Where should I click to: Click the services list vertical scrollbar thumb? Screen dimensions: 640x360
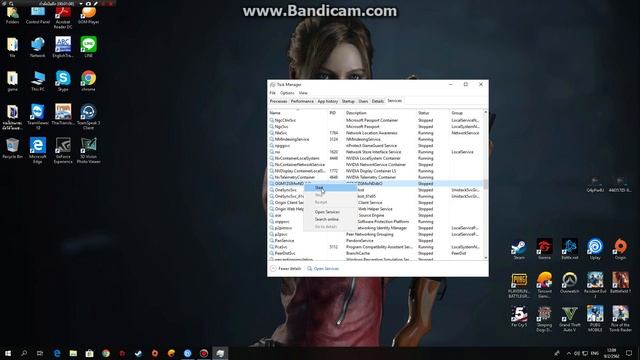tap(485, 184)
